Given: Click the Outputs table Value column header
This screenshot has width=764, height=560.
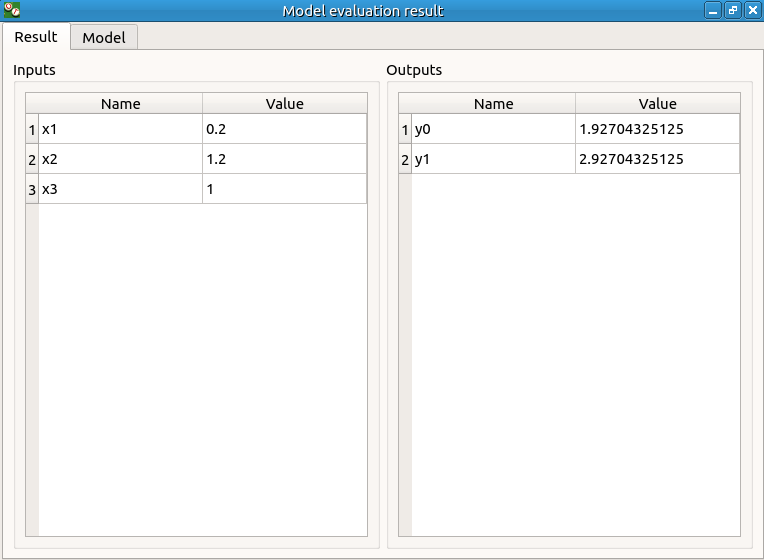Looking at the screenshot, I should click(657, 104).
